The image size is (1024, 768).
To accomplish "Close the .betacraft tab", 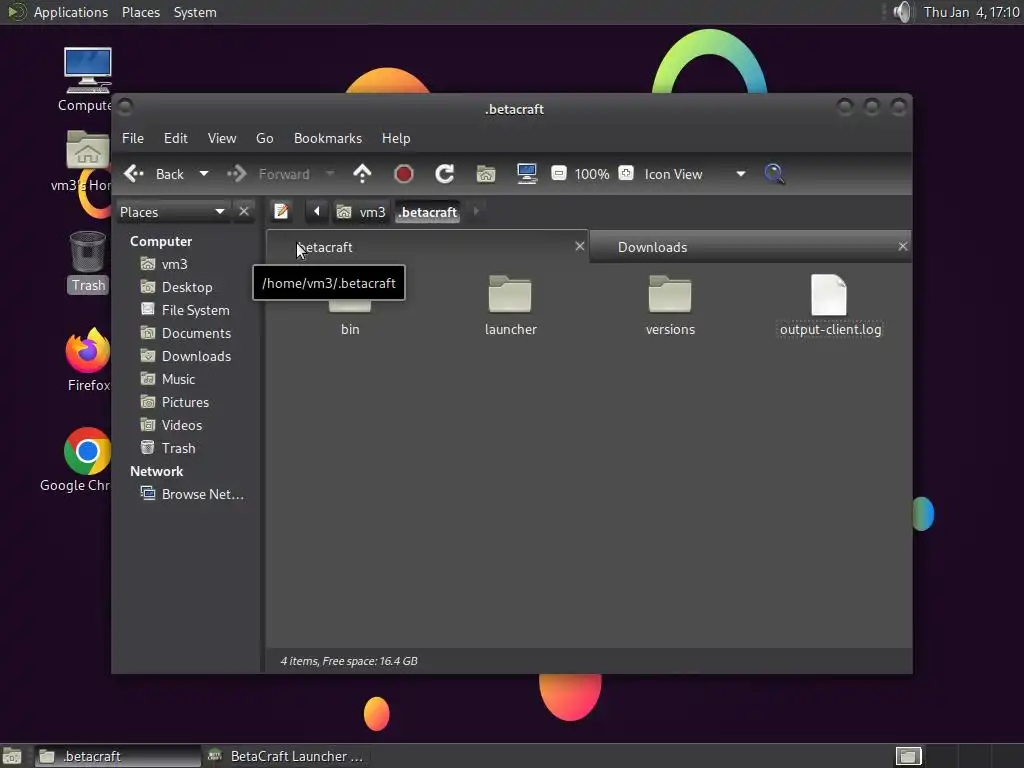I will pyautogui.click(x=579, y=246).
